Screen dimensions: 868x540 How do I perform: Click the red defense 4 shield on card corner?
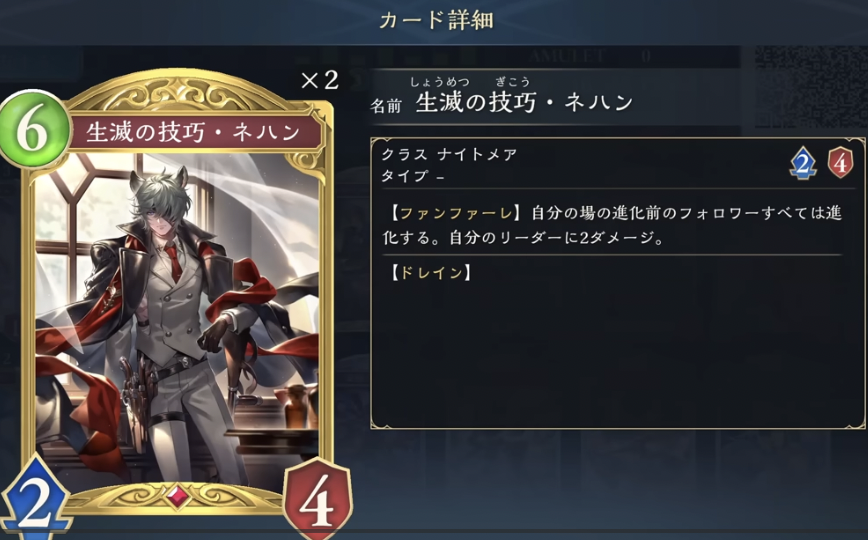[317, 499]
